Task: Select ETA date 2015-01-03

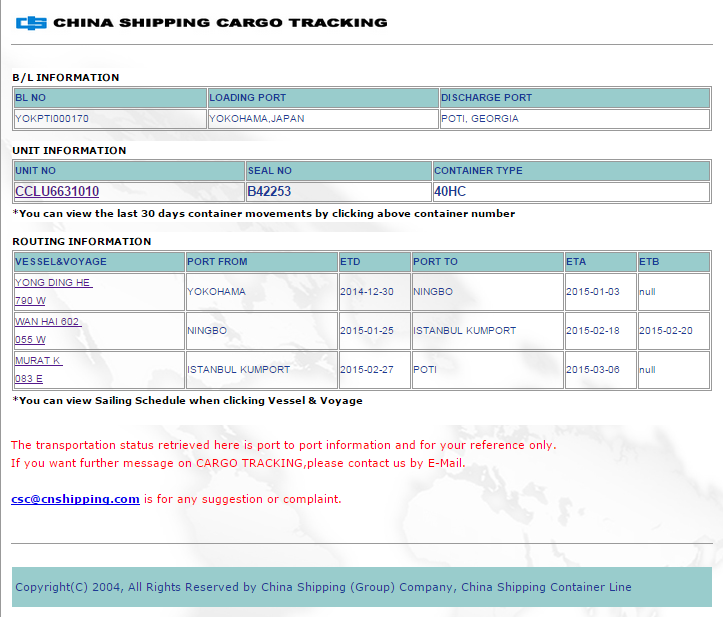Action: coord(593,291)
